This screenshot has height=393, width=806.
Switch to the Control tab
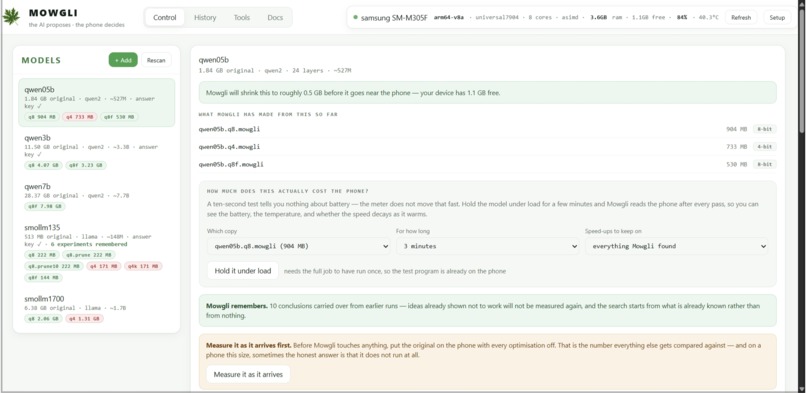164,17
